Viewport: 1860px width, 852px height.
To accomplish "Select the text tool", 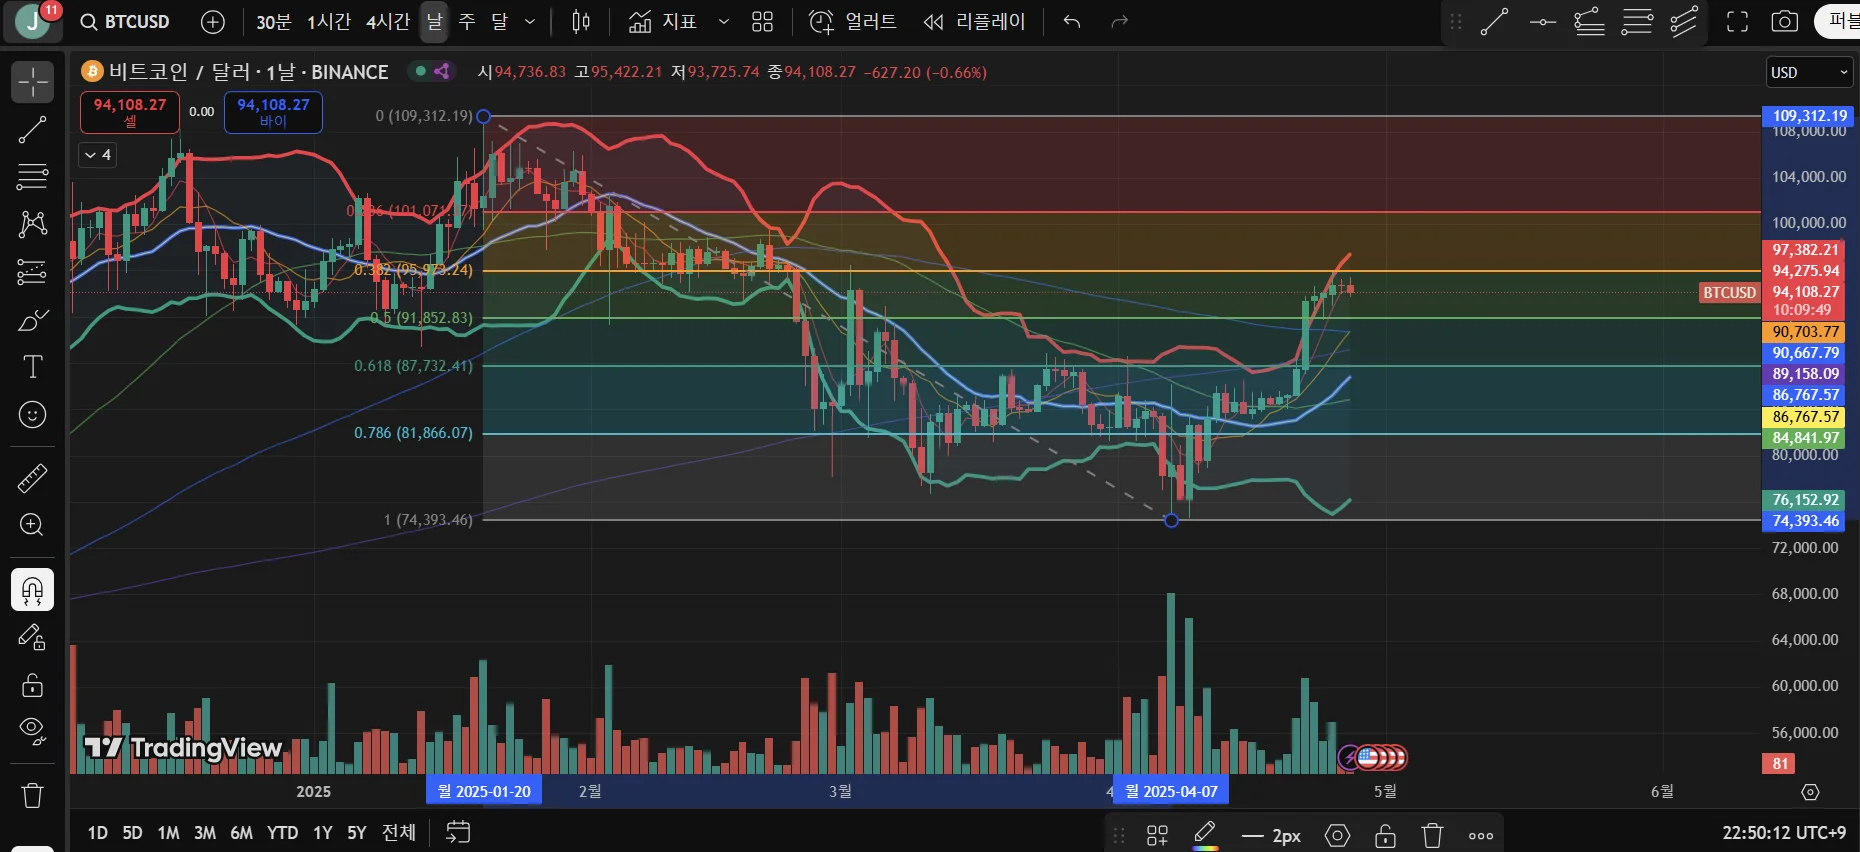I will [x=32, y=367].
